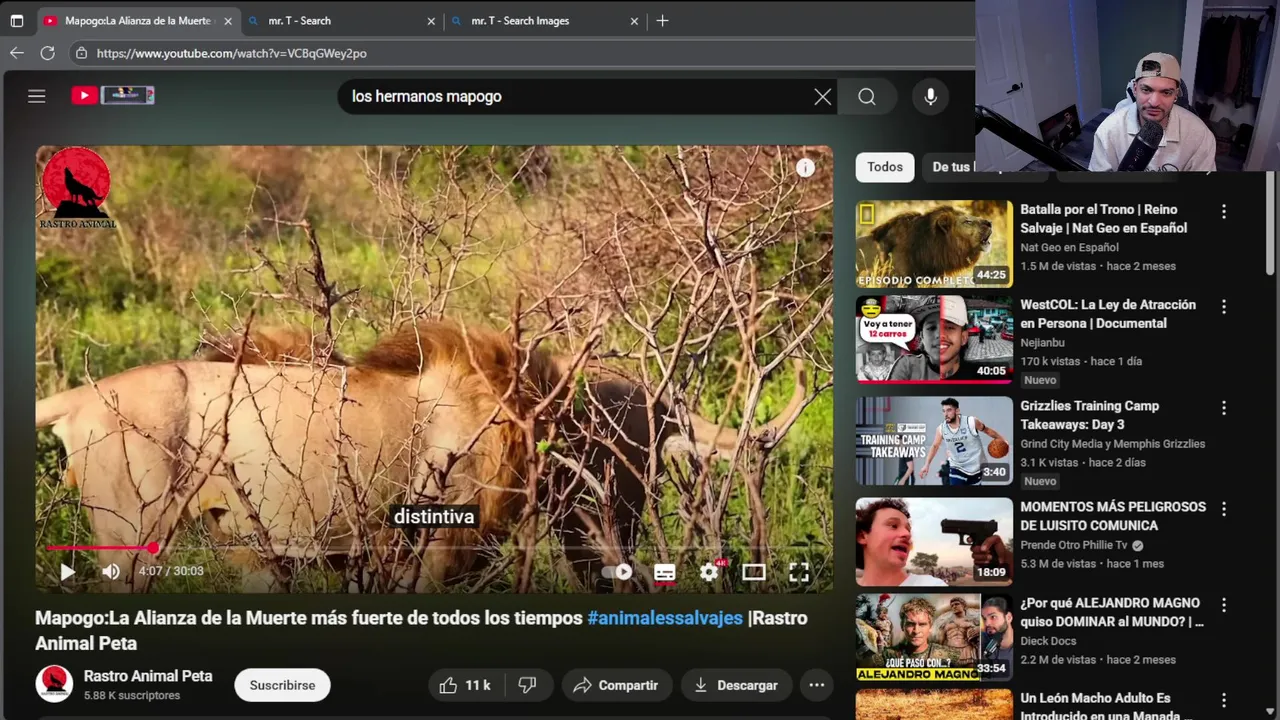Viewport: 1280px width, 720px height.
Task: Open options for WestCOL video
Action: coord(1224,307)
